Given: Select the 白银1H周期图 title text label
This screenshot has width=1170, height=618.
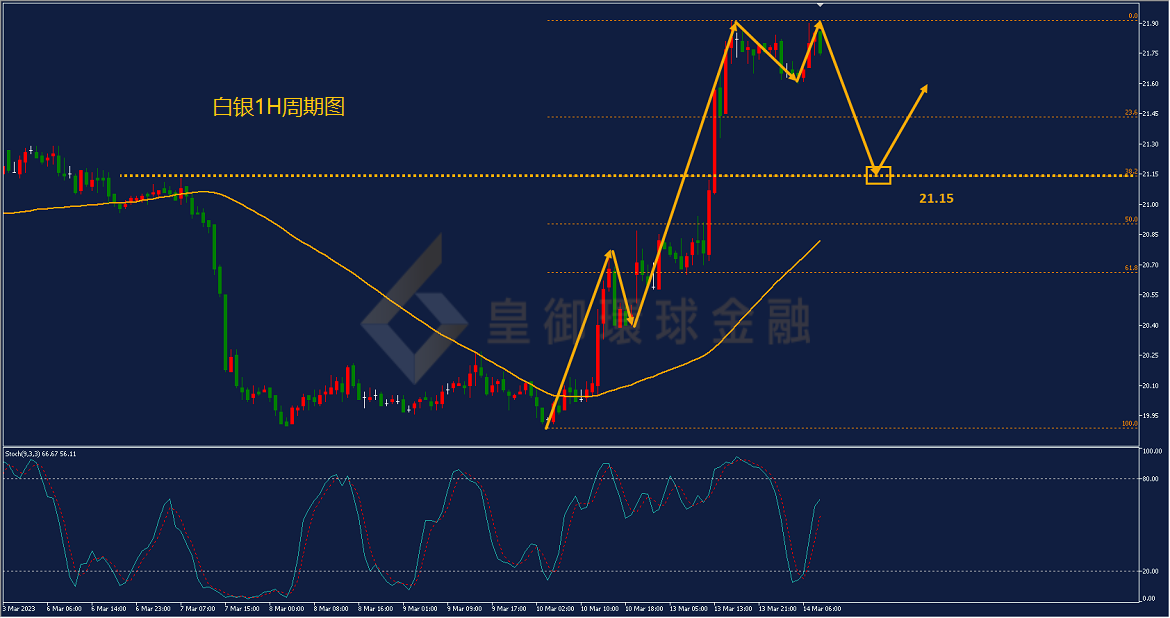Looking at the screenshot, I should [x=278, y=107].
